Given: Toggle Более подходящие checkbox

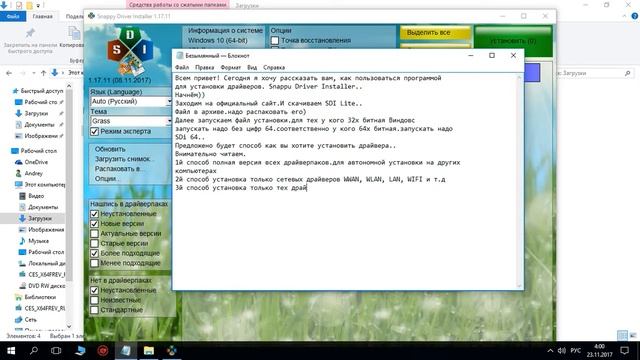Looking at the screenshot, I should pos(94,253).
